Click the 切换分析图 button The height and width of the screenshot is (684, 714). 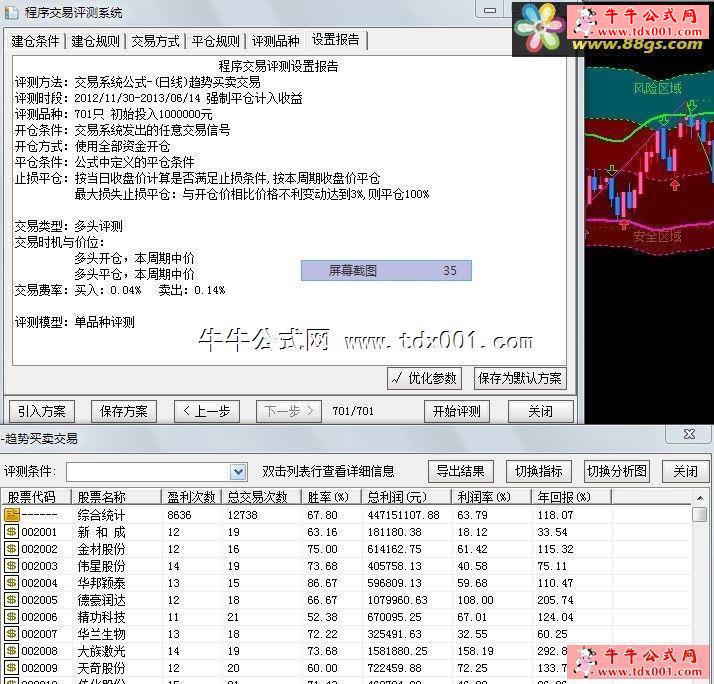[x=617, y=471]
